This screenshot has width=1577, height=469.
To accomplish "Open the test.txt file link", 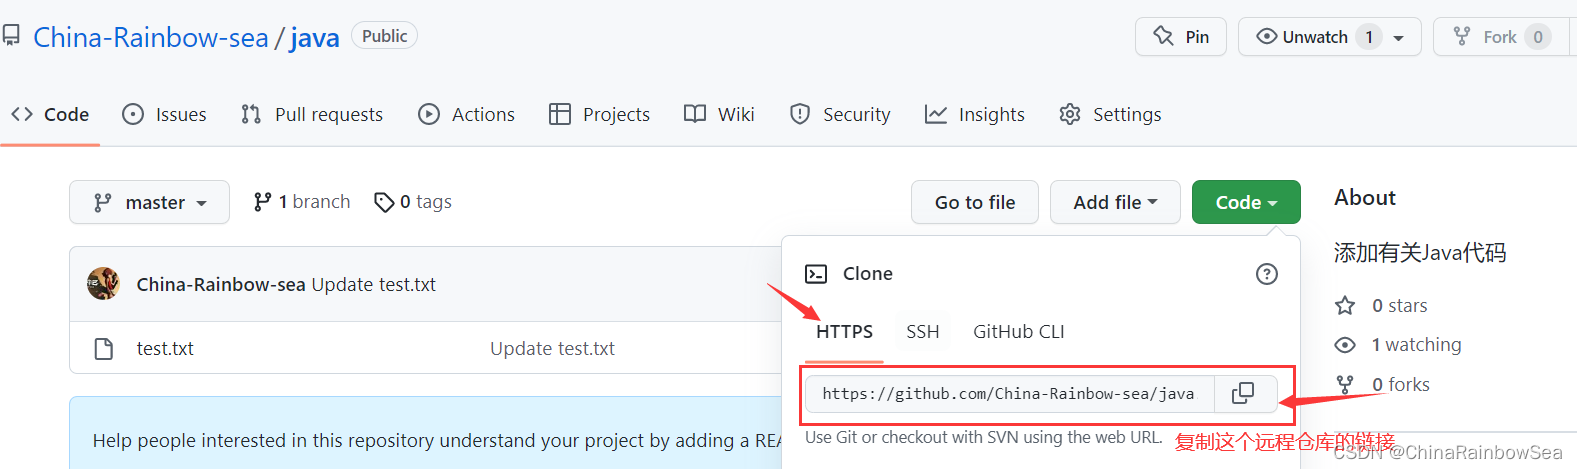I will (165, 349).
